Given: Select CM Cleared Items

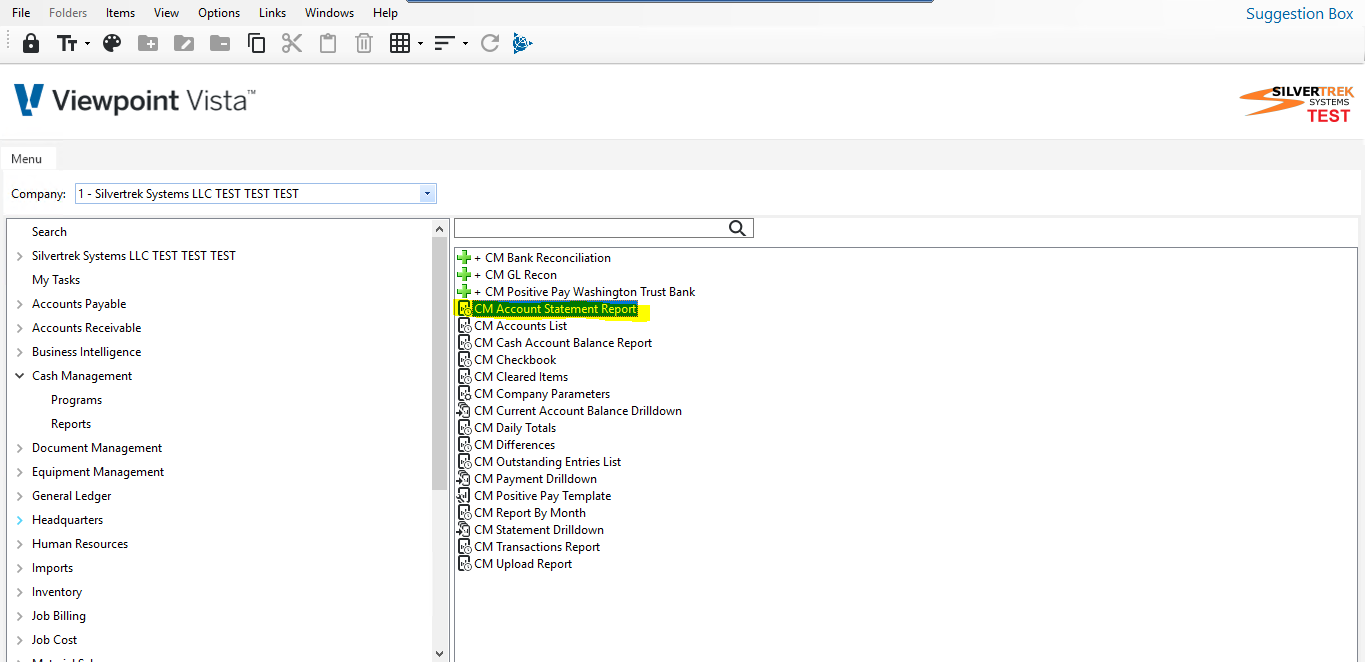Looking at the screenshot, I should coord(521,377).
